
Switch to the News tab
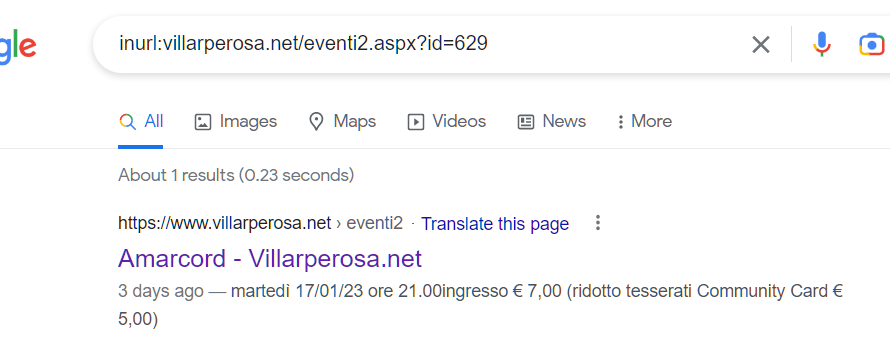[x=551, y=121]
